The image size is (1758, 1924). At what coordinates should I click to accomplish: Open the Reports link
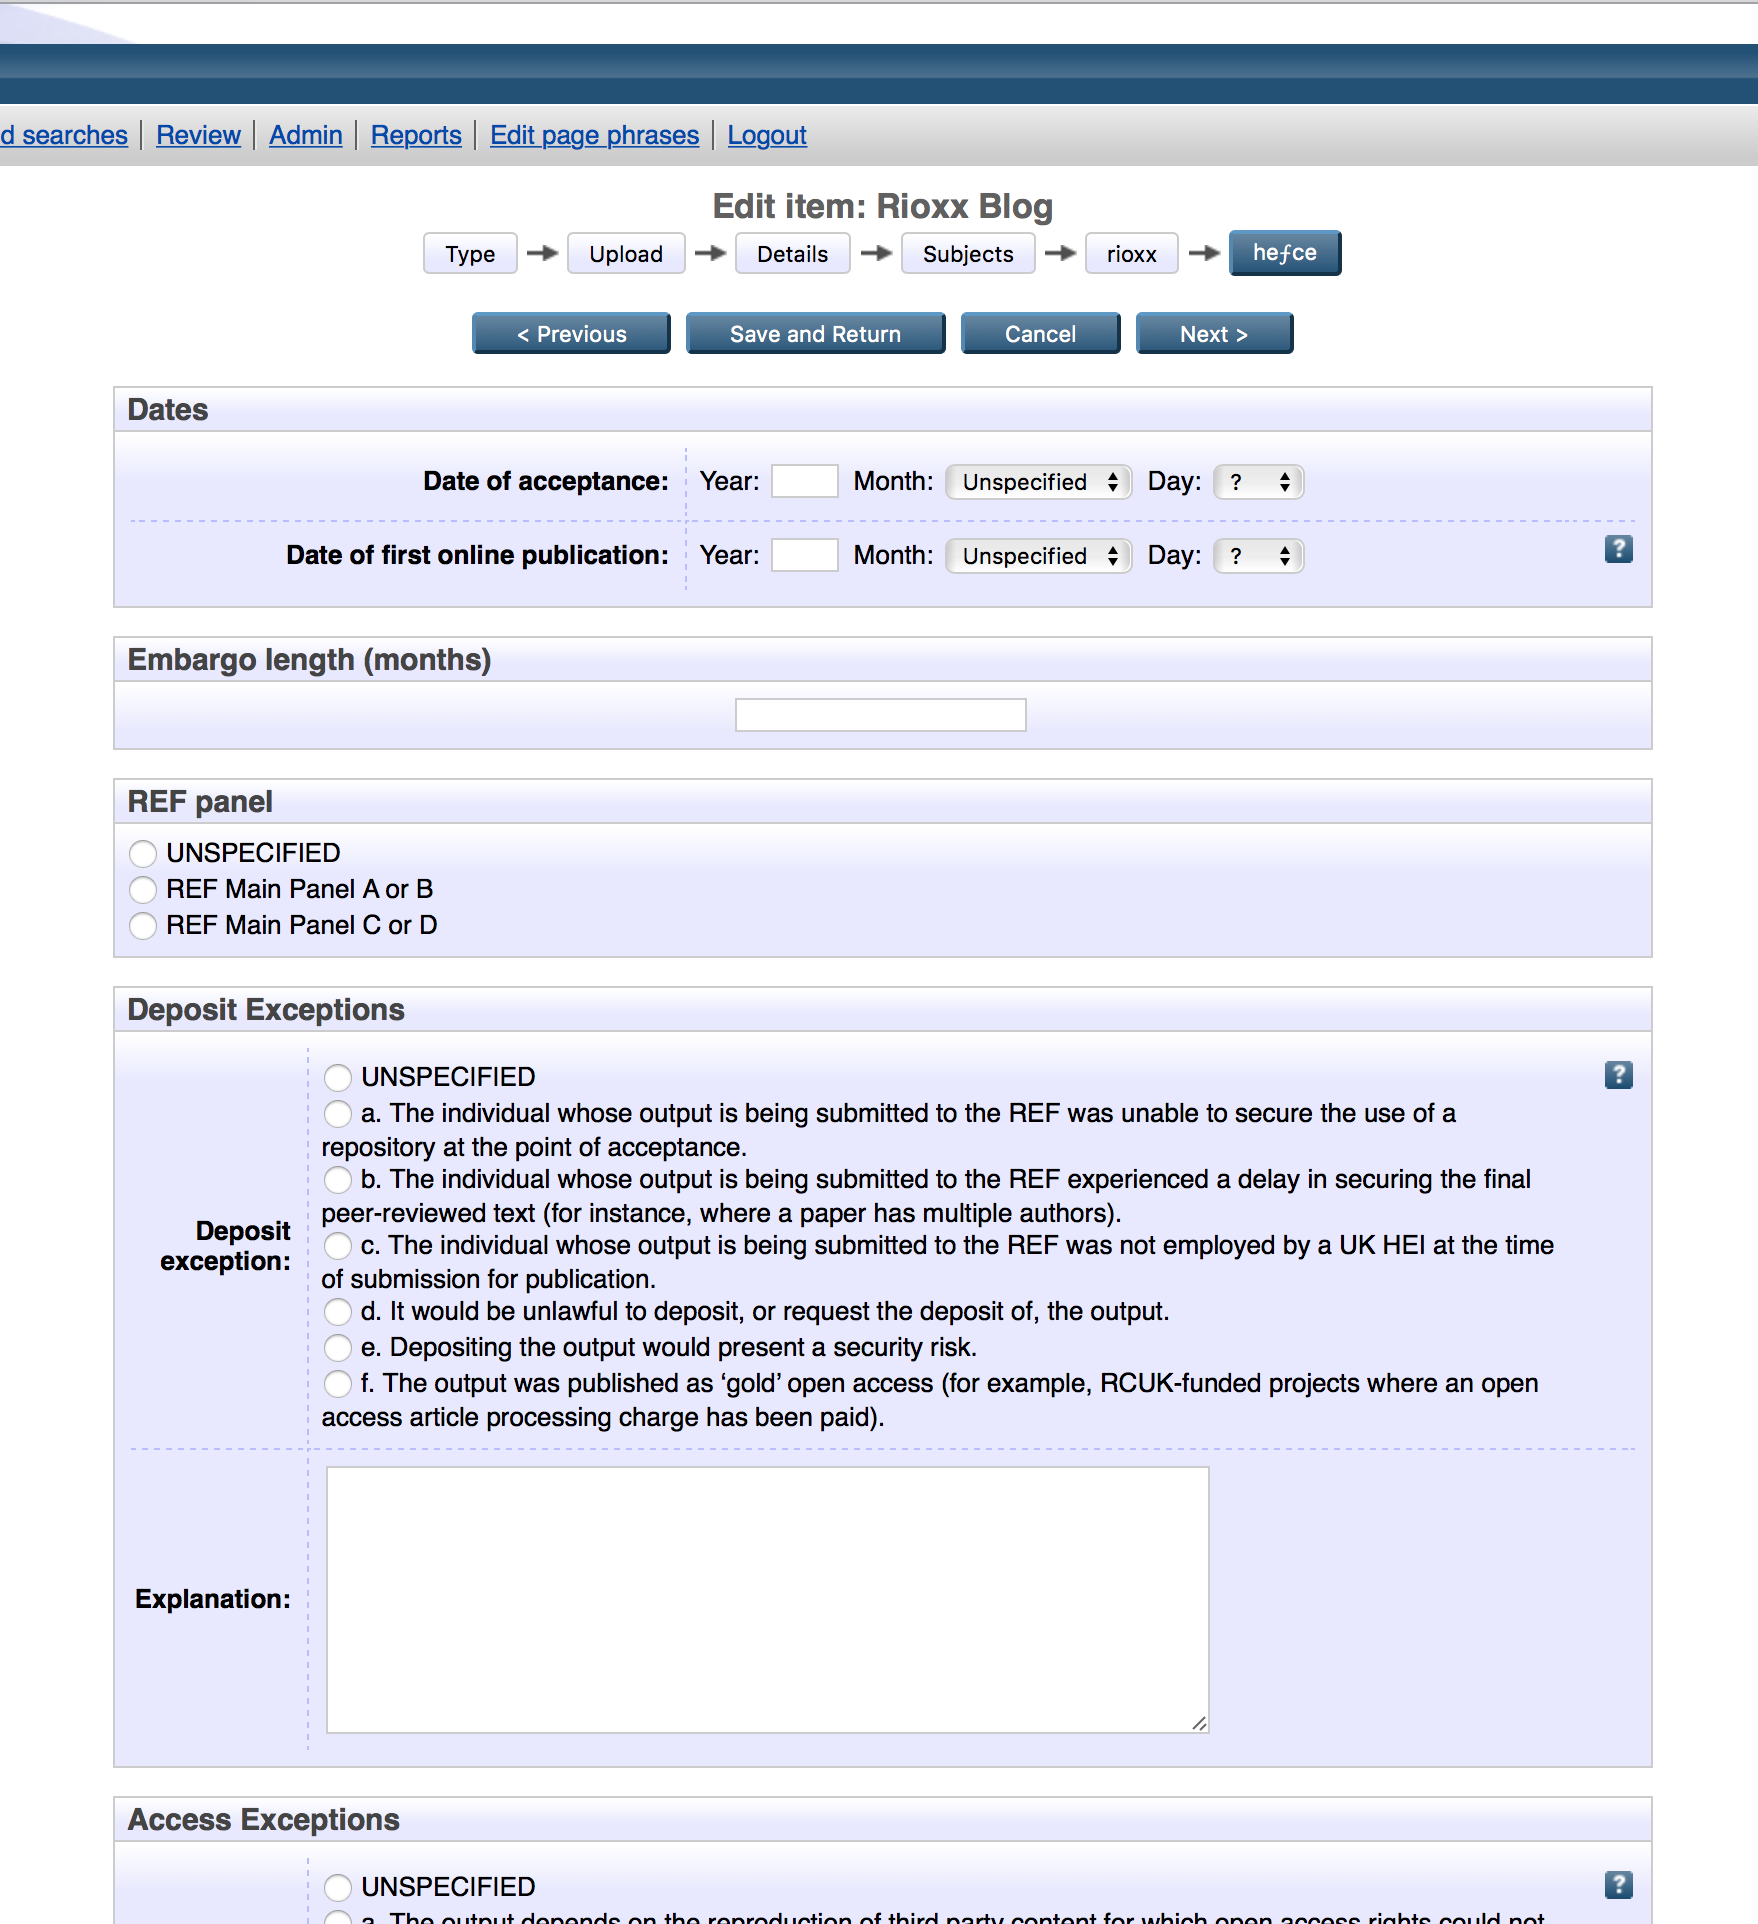tap(416, 135)
